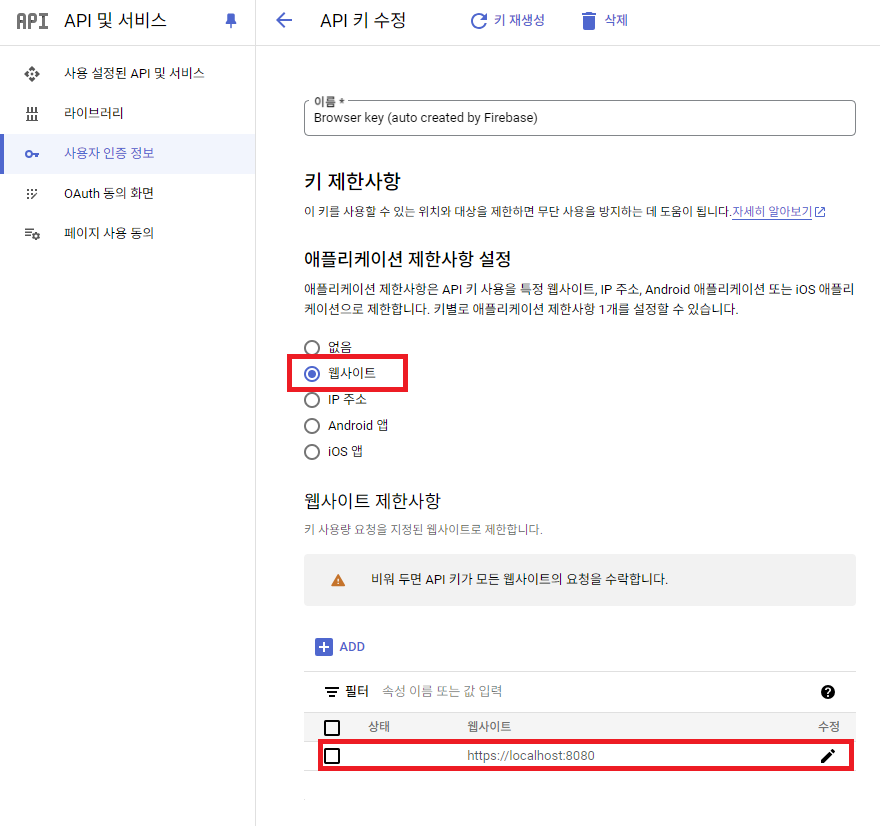Go back with the left arrow icon
Viewport: 880px width, 826px height.
285,21
